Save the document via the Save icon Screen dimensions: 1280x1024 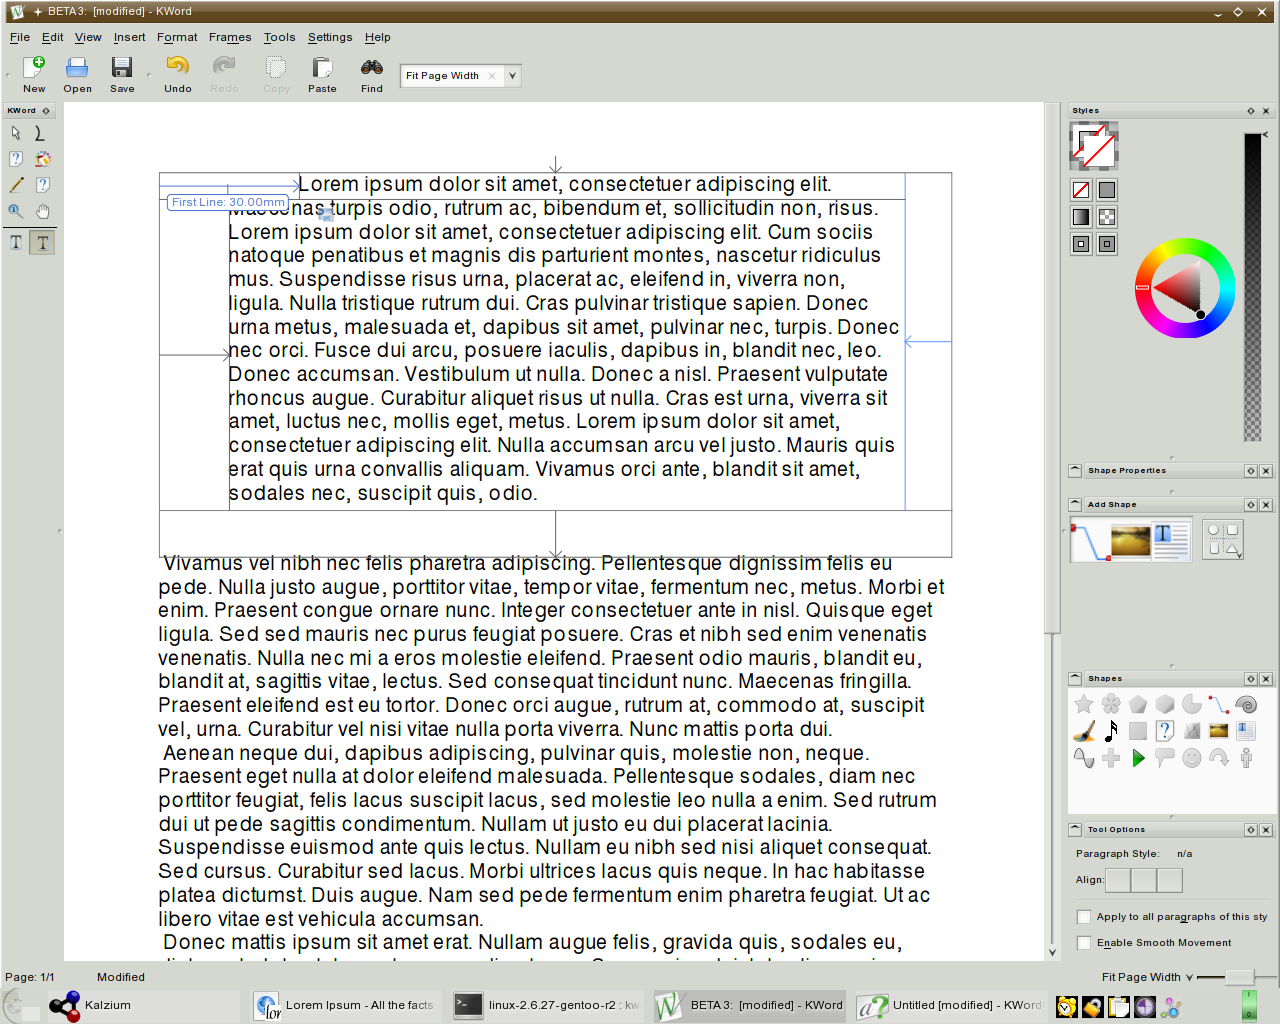[122, 75]
